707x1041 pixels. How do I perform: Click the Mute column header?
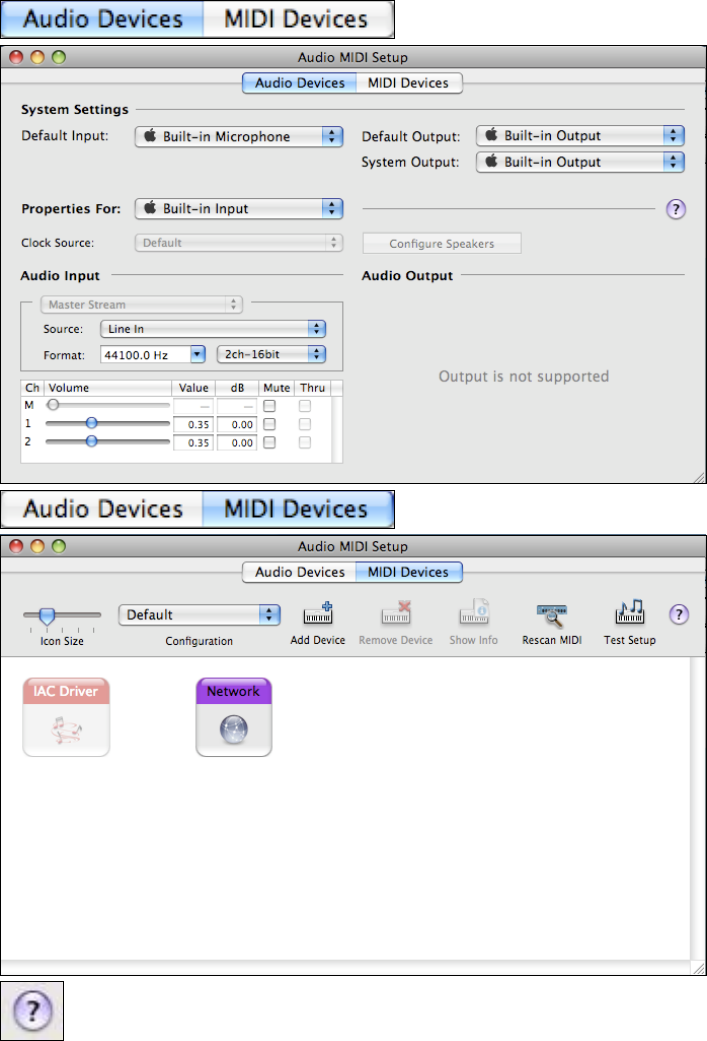click(276, 388)
